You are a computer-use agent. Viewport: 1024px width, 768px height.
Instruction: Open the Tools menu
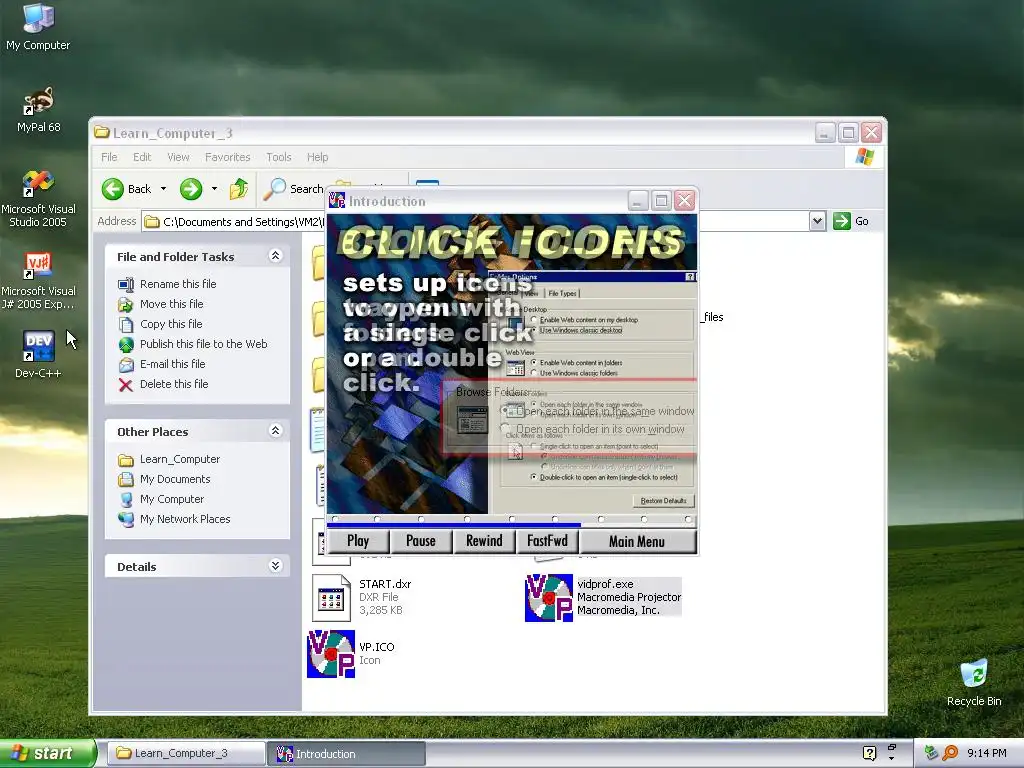[278, 157]
